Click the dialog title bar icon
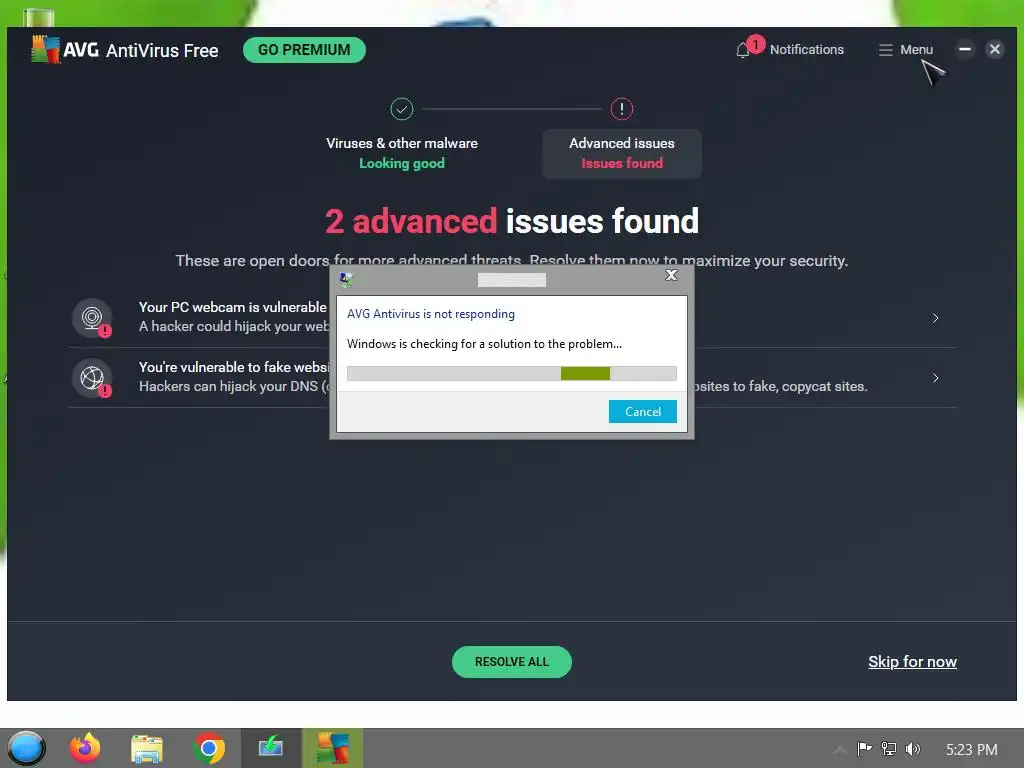Image resolution: width=1024 pixels, height=768 pixels. [346, 280]
